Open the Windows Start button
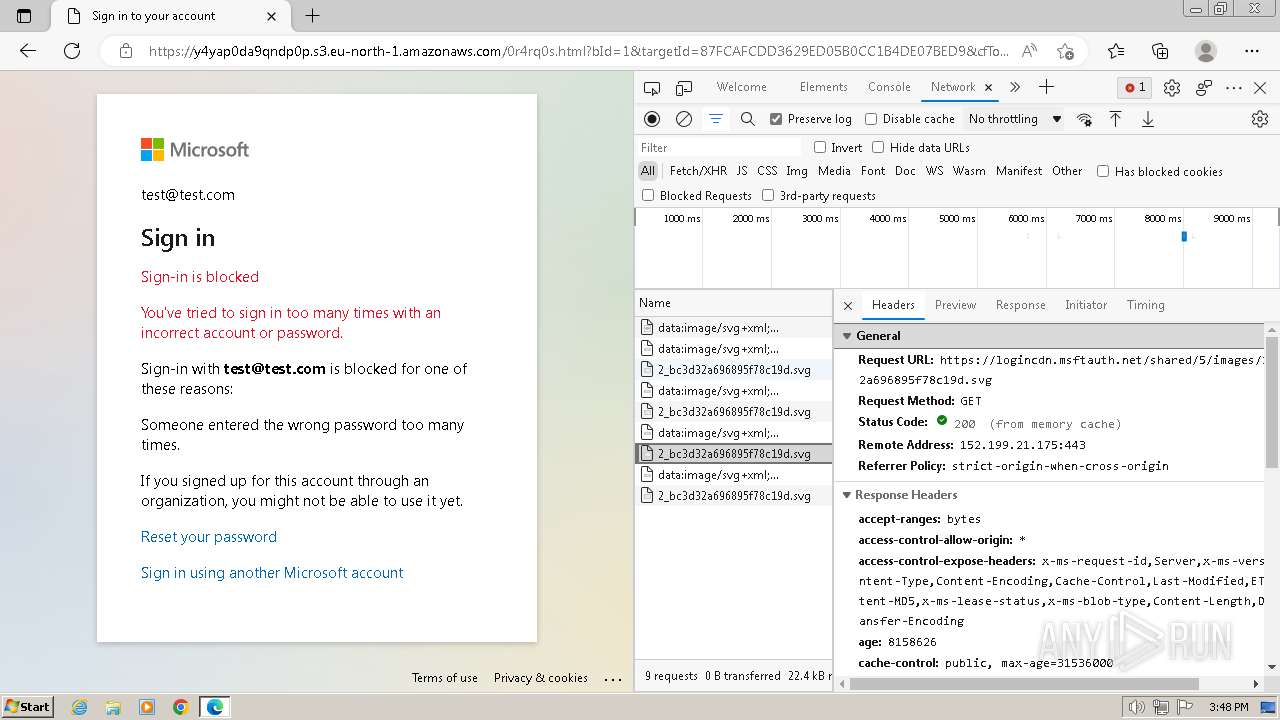 click(28, 706)
